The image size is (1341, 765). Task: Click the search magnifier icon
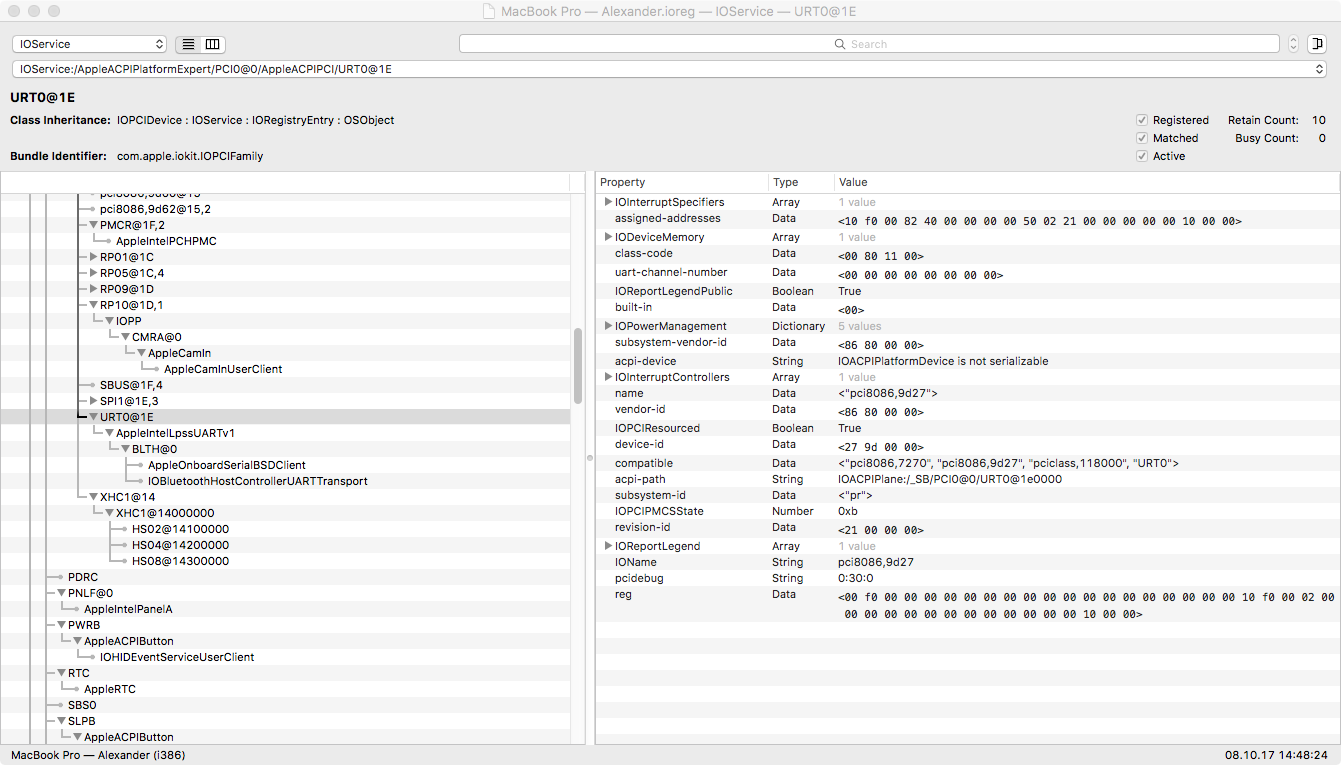(x=841, y=44)
